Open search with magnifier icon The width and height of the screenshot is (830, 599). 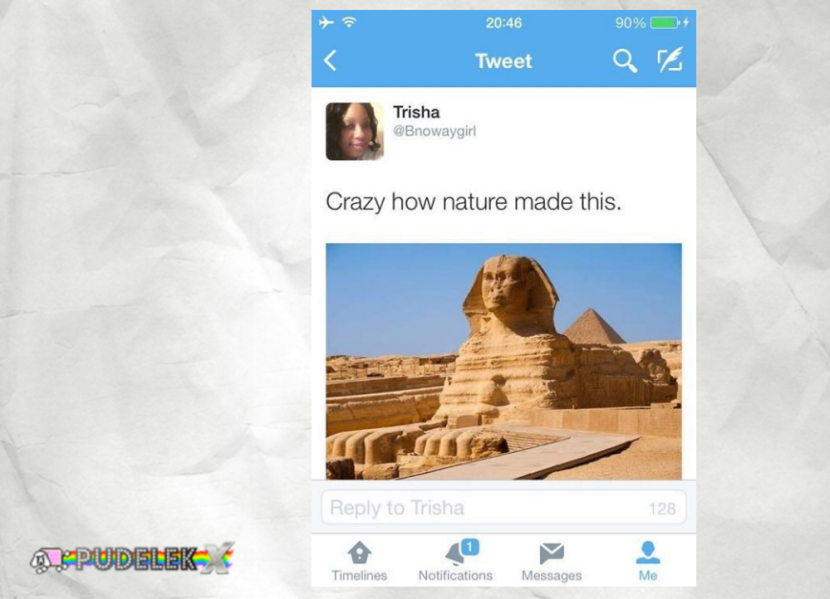tap(625, 61)
